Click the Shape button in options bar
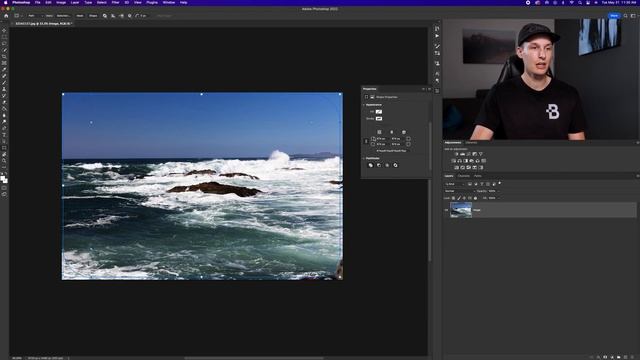640x360 pixels. coord(93,16)
